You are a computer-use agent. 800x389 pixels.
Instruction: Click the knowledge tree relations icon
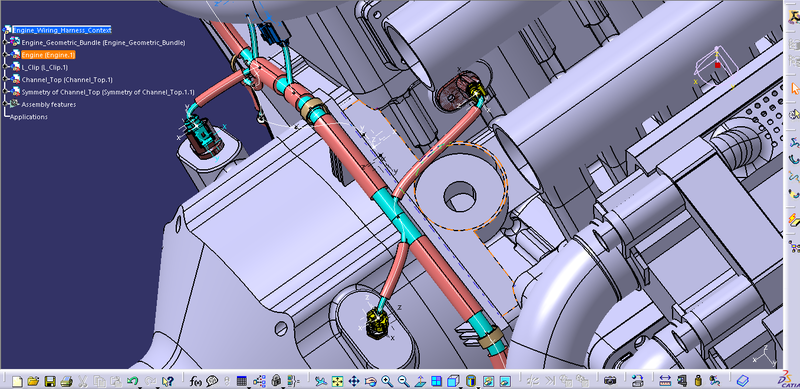(x=259, y=381)
